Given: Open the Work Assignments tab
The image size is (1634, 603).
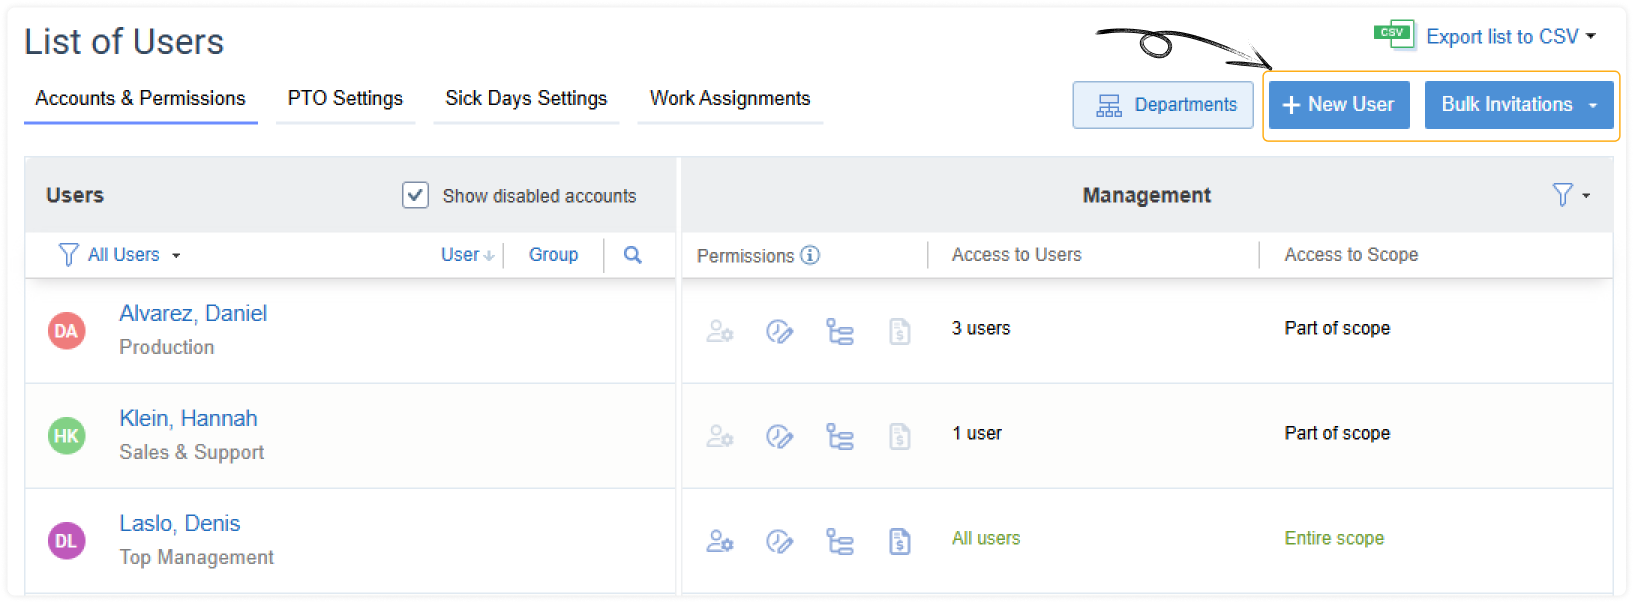Looking at the screenshot, I should (x=730, y=98).
